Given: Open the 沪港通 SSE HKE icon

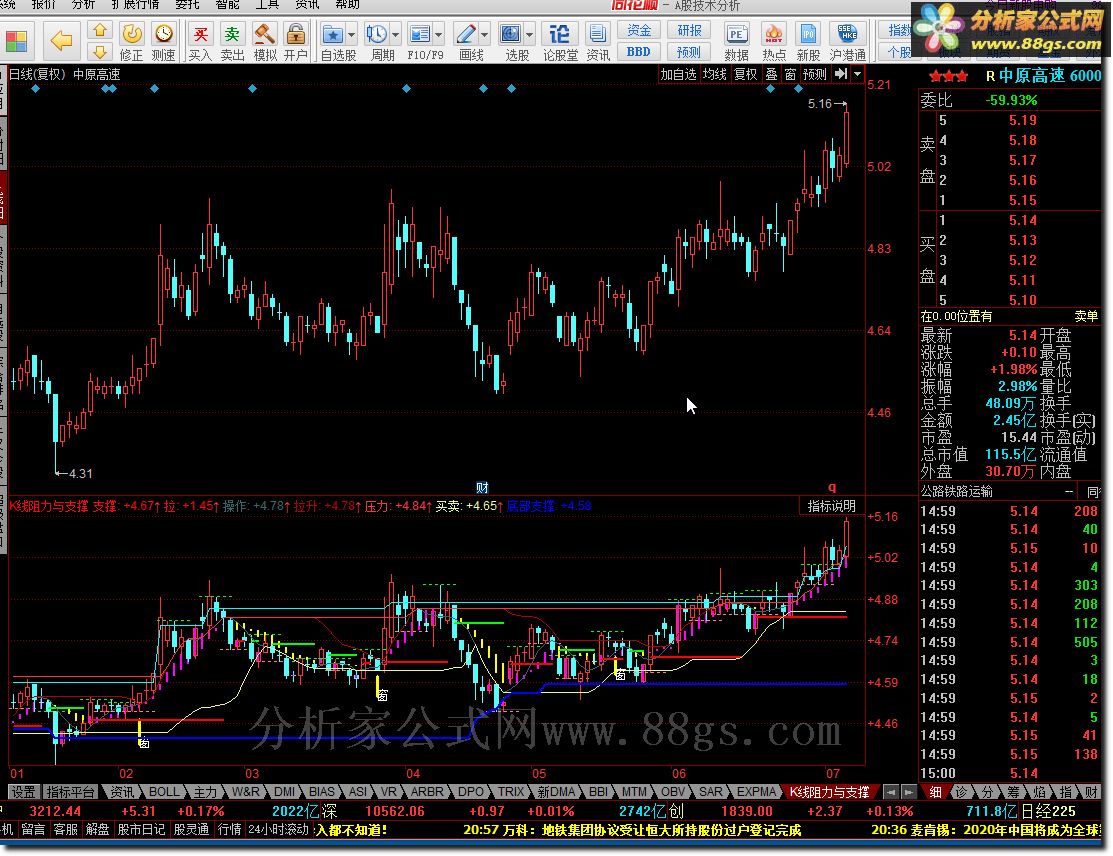Looking at the screenshot, I should coord(847,34).
